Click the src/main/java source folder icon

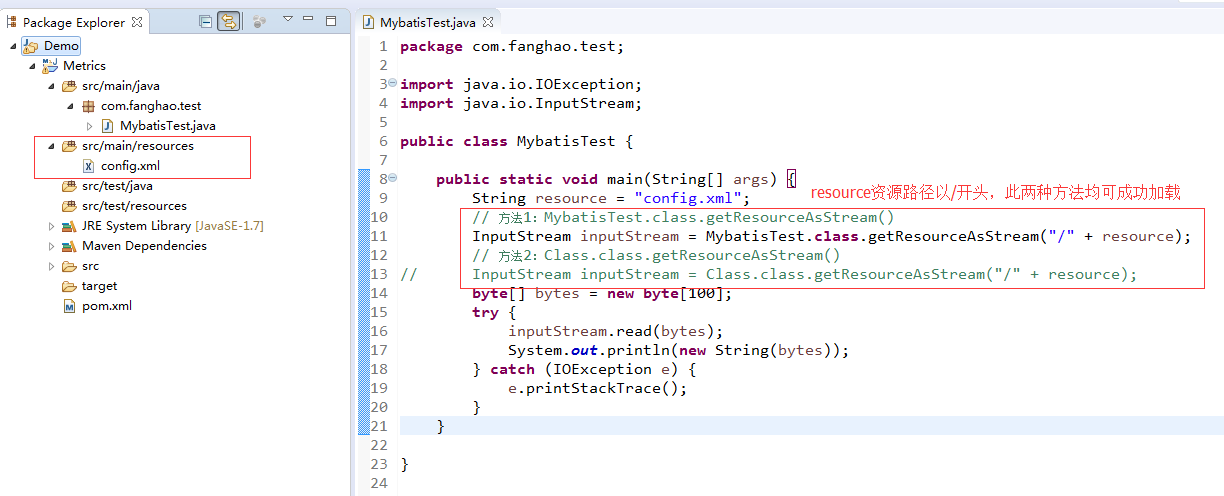(x=69, y=86)
